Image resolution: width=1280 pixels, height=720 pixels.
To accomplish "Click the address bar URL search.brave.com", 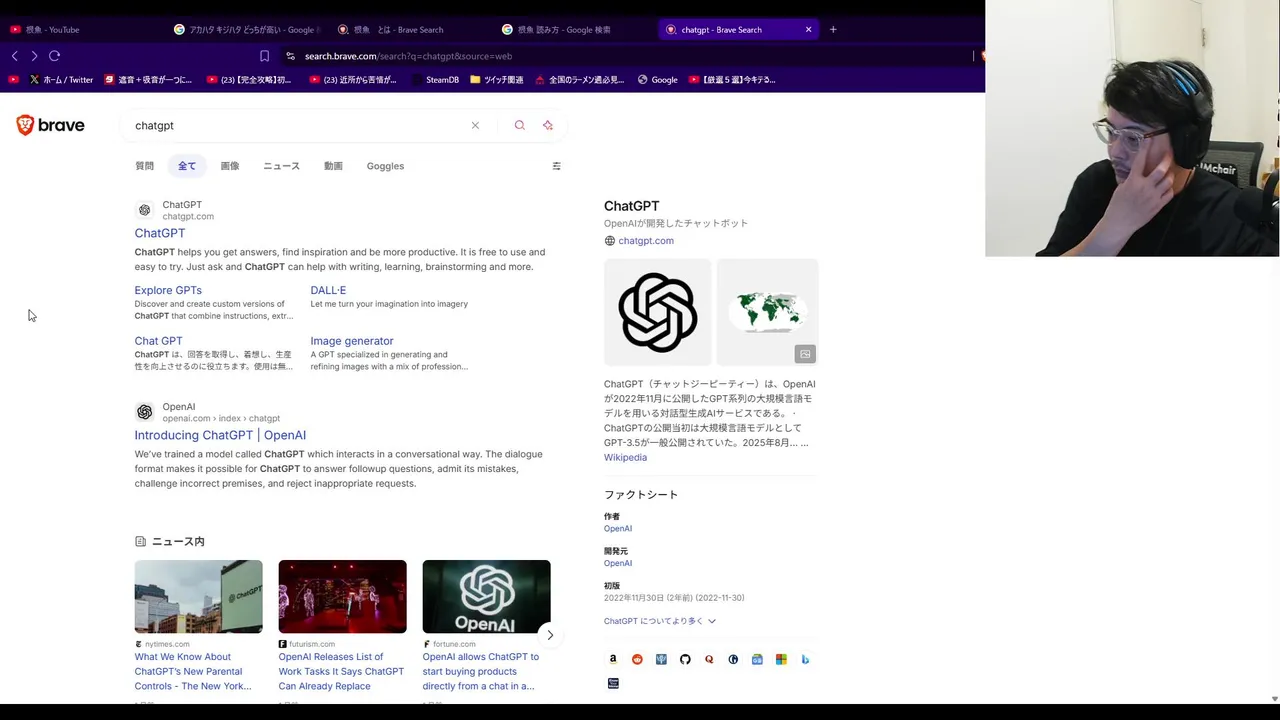I will [x=408, y=56].
